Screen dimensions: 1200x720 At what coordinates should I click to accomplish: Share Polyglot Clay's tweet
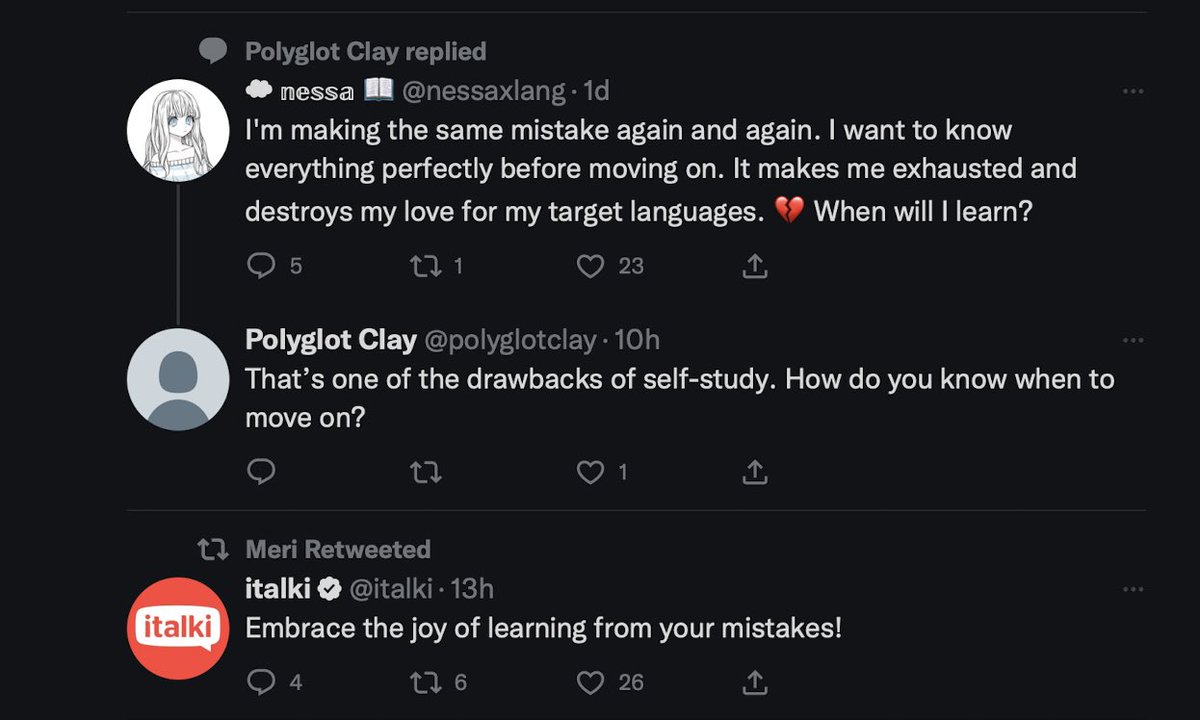755,471
